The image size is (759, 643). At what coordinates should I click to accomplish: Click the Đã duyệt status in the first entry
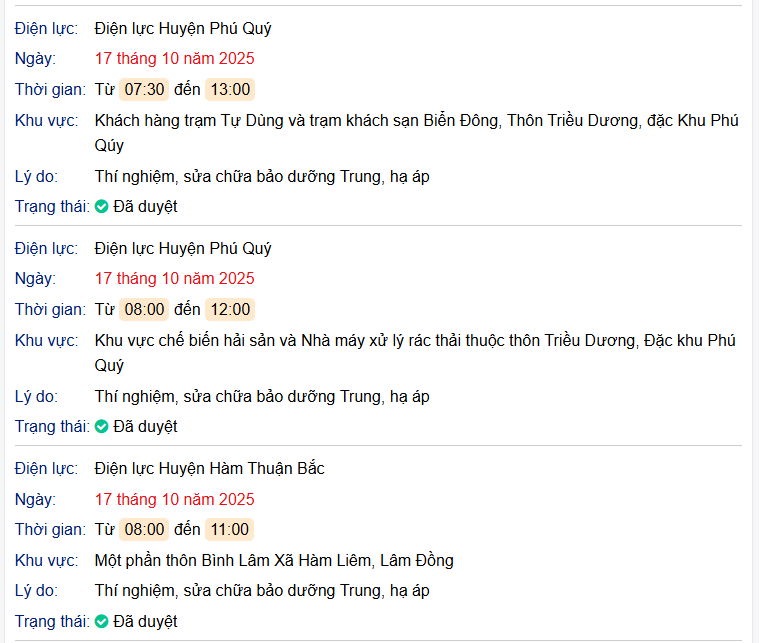(x=145, y=207)
